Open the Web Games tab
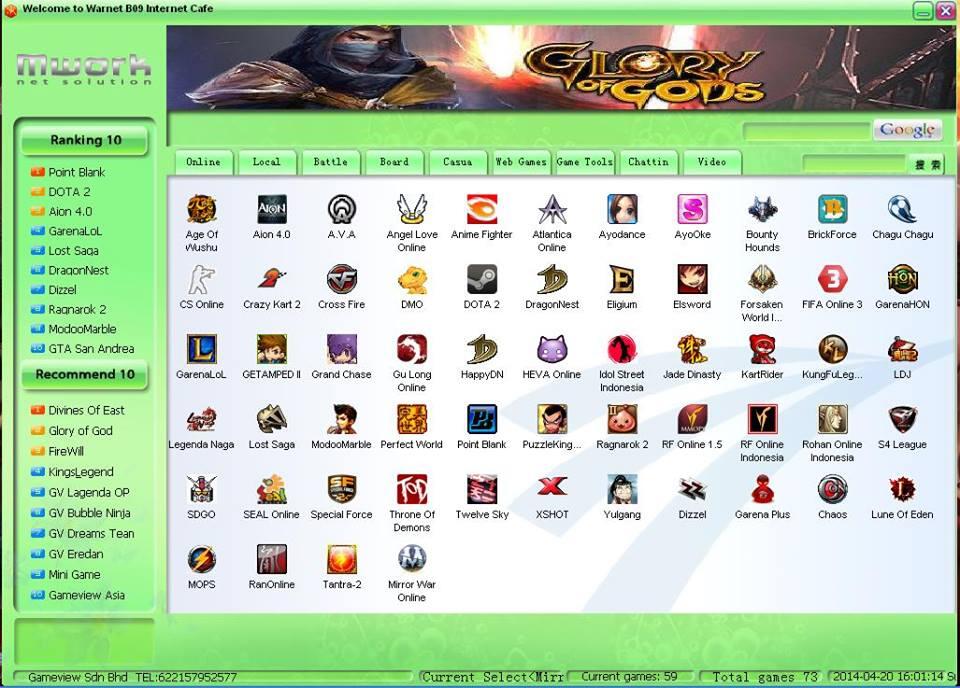The height and width of the screenshot is (688, 960). point(521,162)
